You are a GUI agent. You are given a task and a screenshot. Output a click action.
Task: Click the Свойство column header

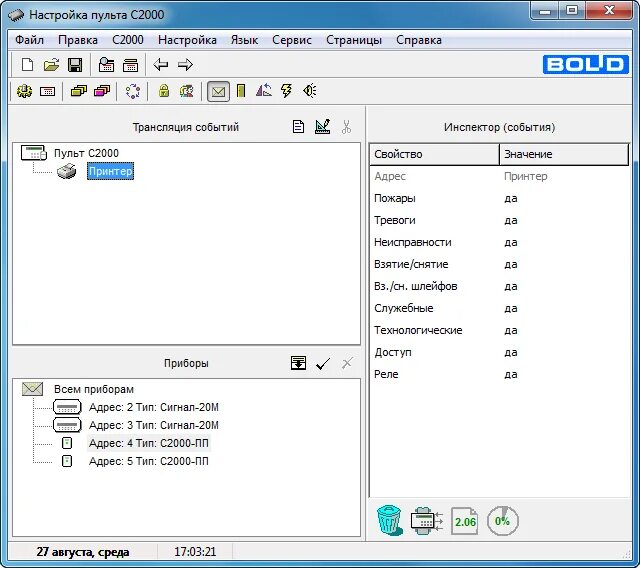point(434,154)
